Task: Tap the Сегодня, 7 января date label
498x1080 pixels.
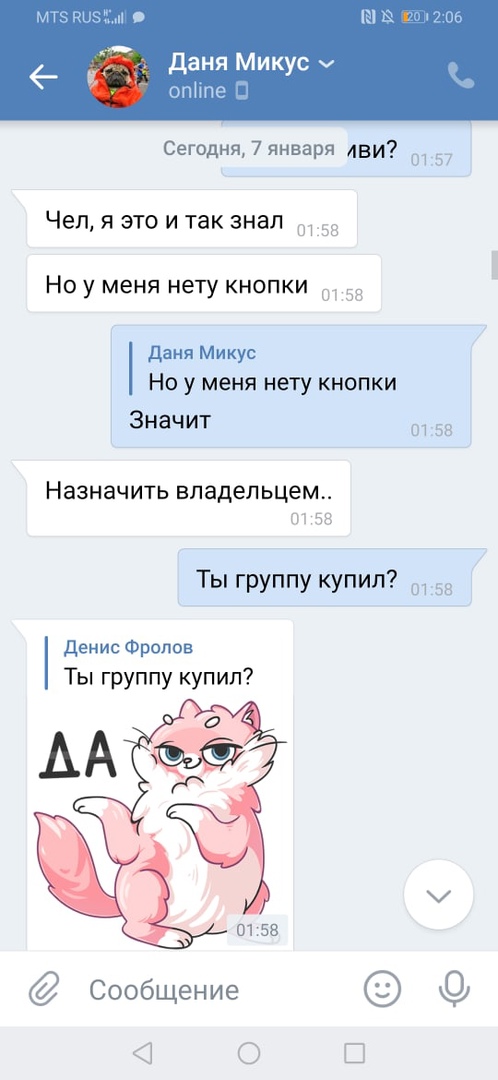Action: [248, 148]
